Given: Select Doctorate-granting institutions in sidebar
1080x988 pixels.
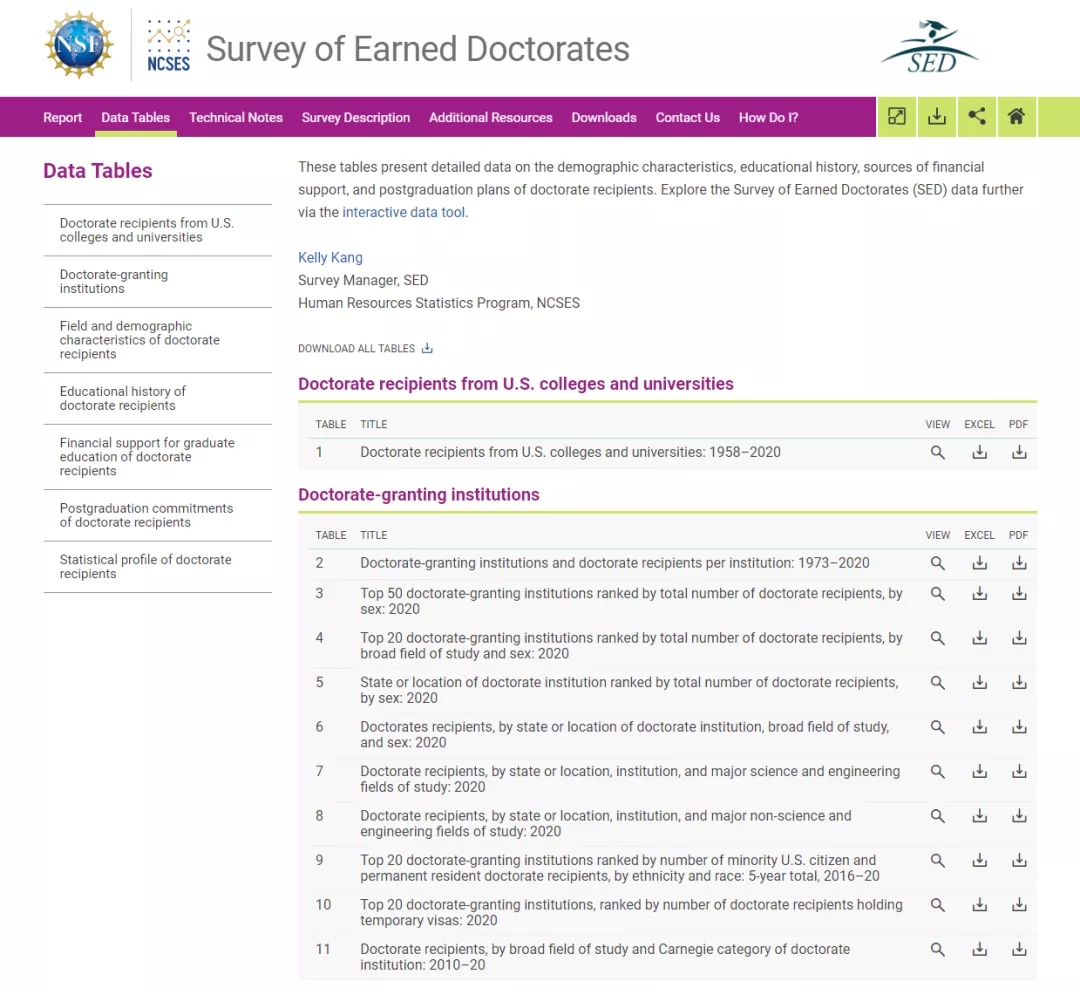Looking at the screenshot, I should pos(114,282).
